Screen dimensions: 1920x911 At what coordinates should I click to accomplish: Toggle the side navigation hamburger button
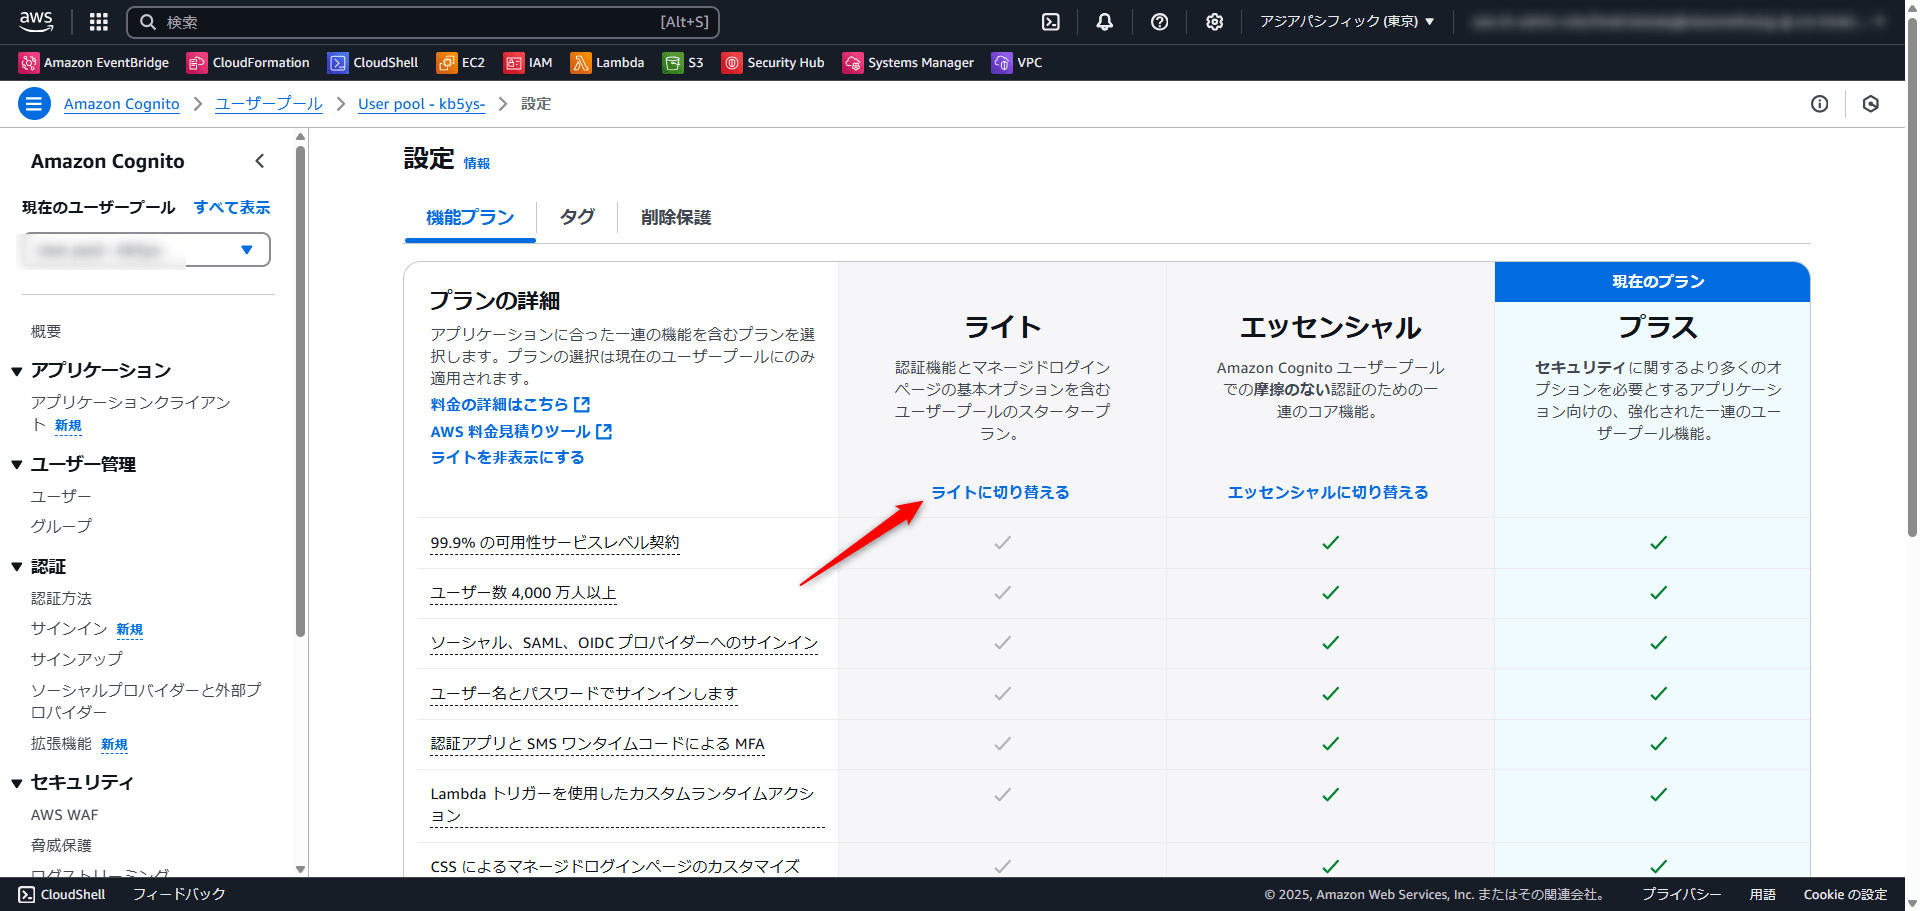click(34, 103)
